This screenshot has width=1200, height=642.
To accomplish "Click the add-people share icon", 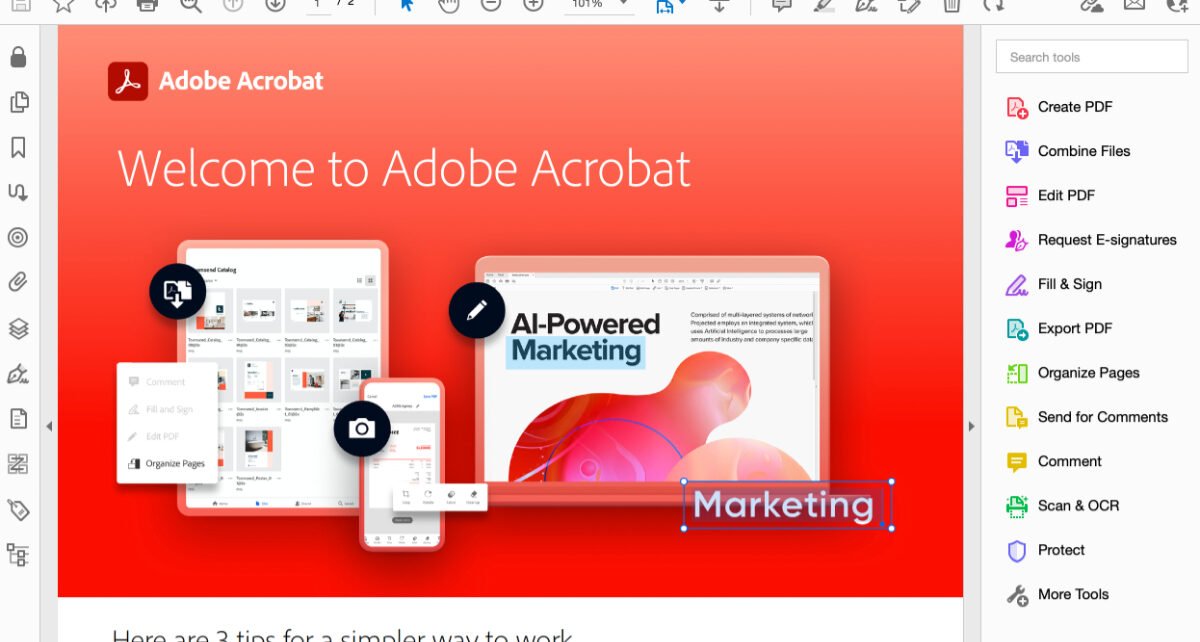I will [x=1177, y=4].
